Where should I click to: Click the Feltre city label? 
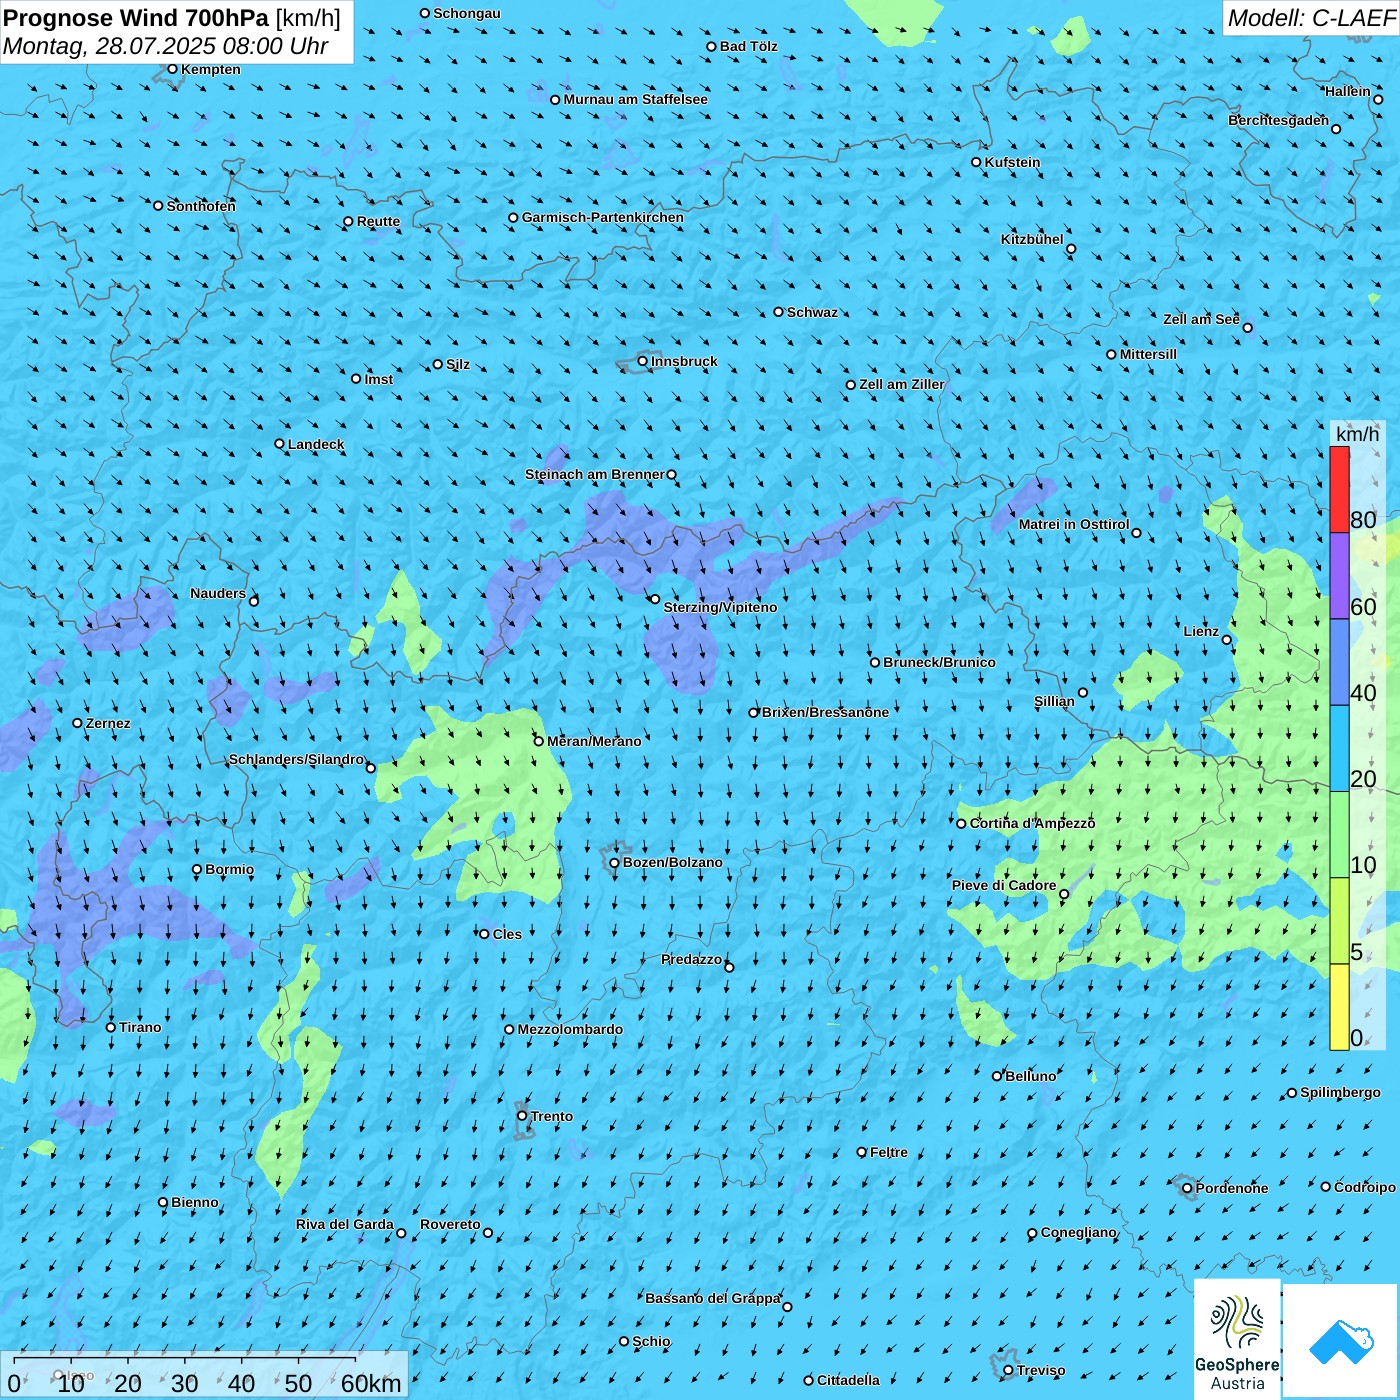(x=889, y=1152)
